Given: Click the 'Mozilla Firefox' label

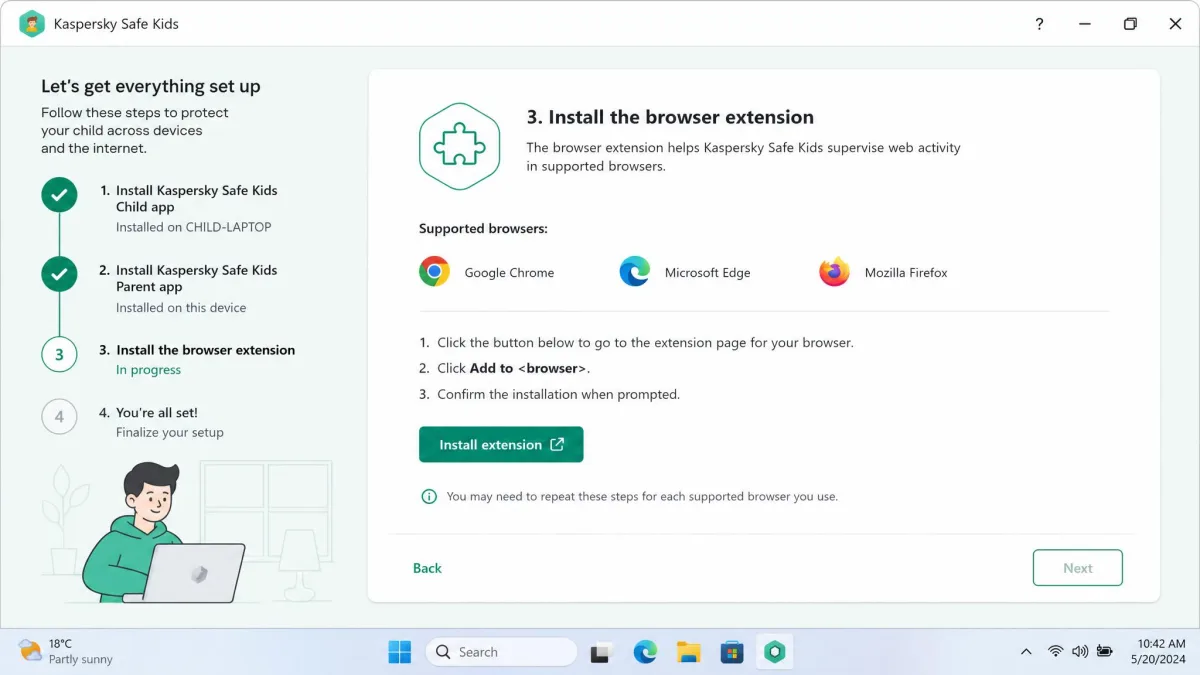Looking at the screenshot, I should coord(906,272).
